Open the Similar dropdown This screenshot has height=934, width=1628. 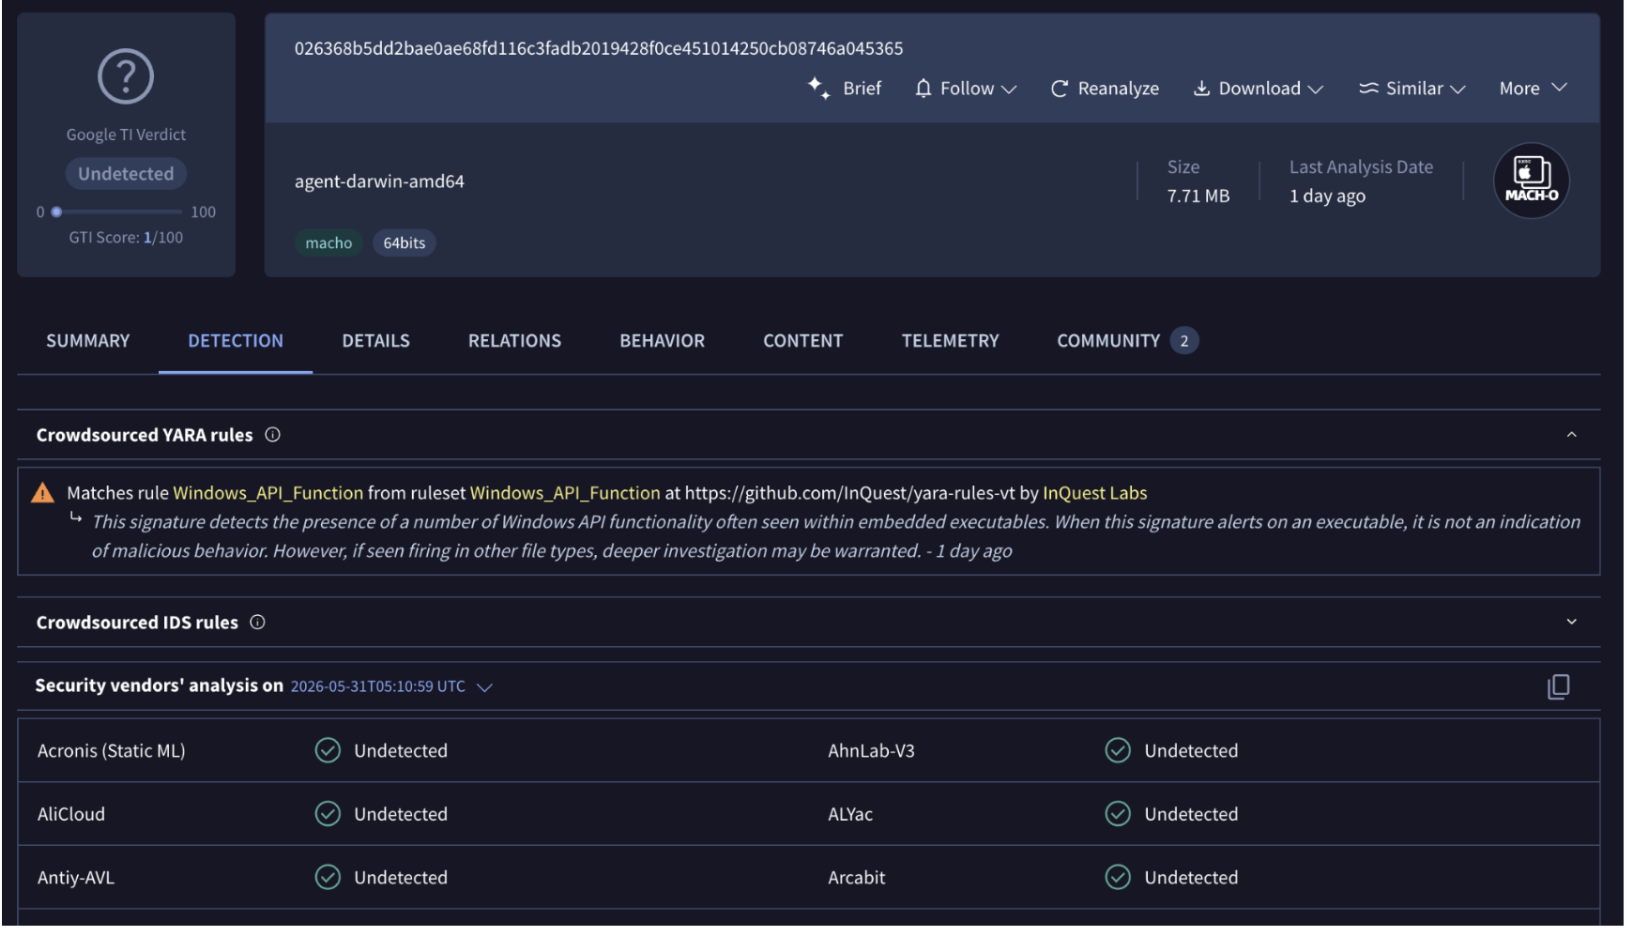pos(1413,88)
